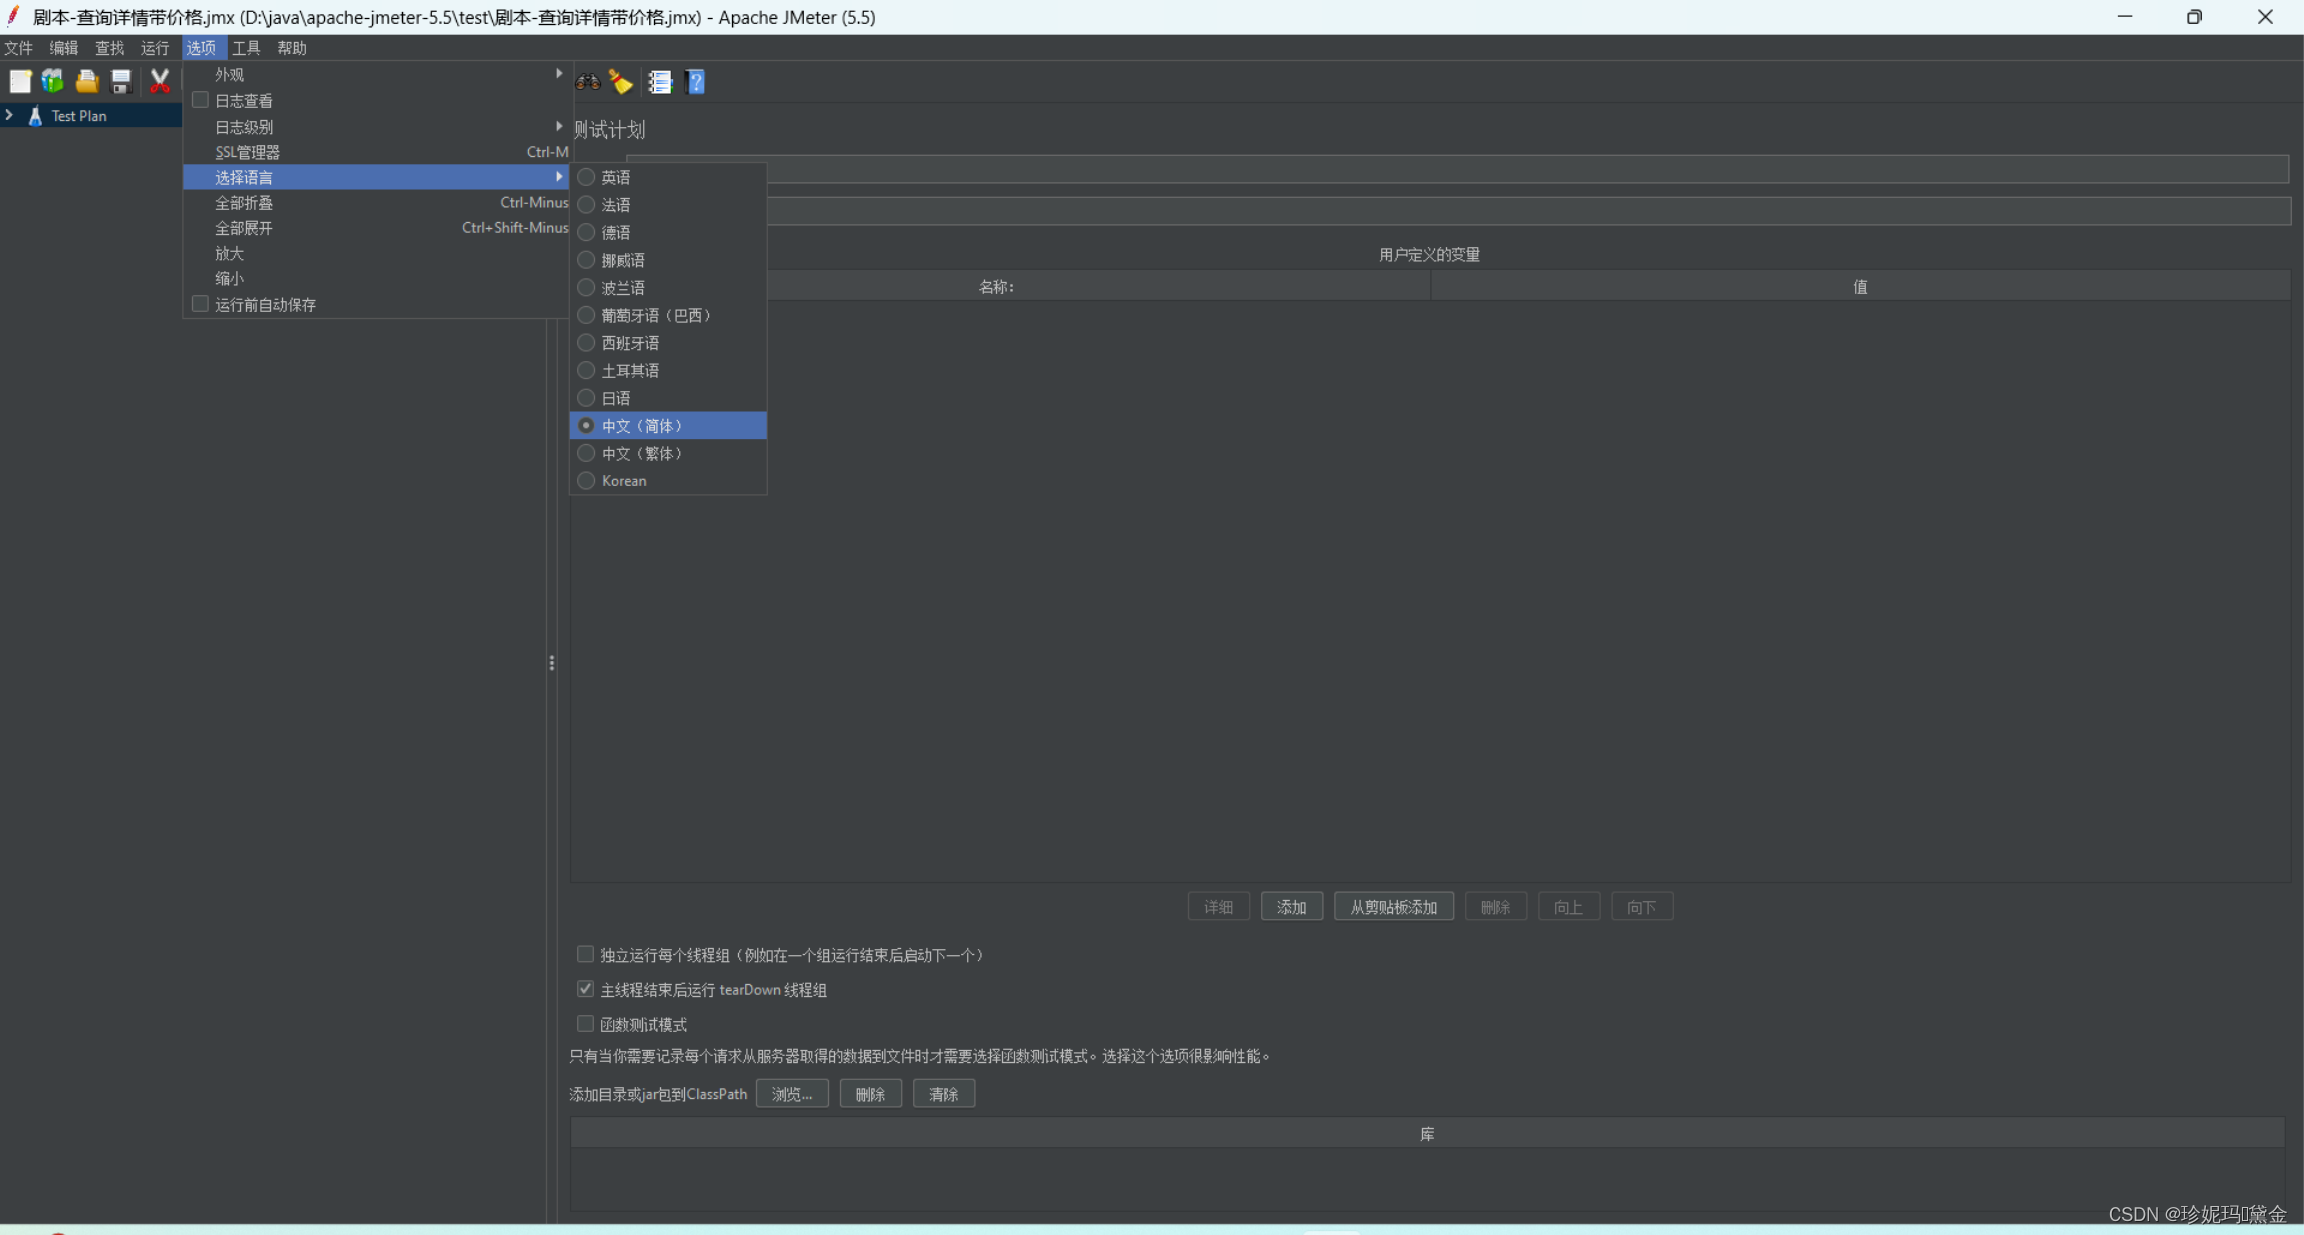Select 中文（简体）language option
The height and width of the screenshot is (1235, 2304).
point(668,425)
